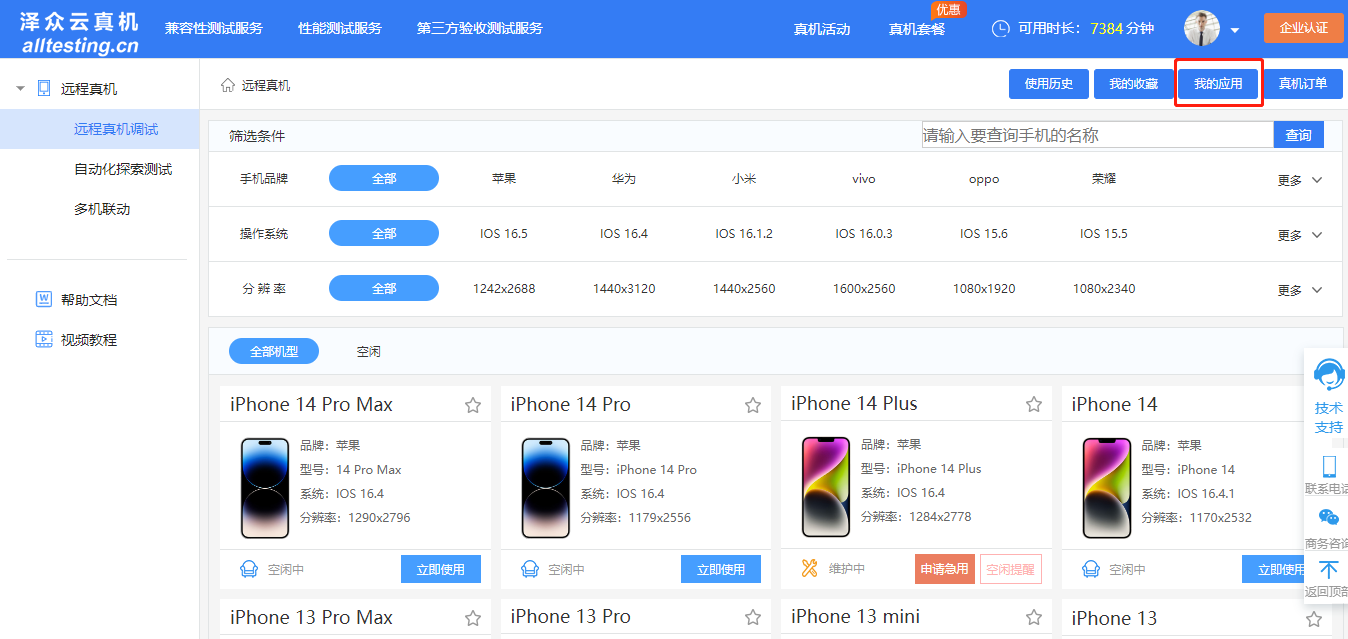Open 性能测试服务 menu
Screen dimensions: 1348x639
[340, 28]
